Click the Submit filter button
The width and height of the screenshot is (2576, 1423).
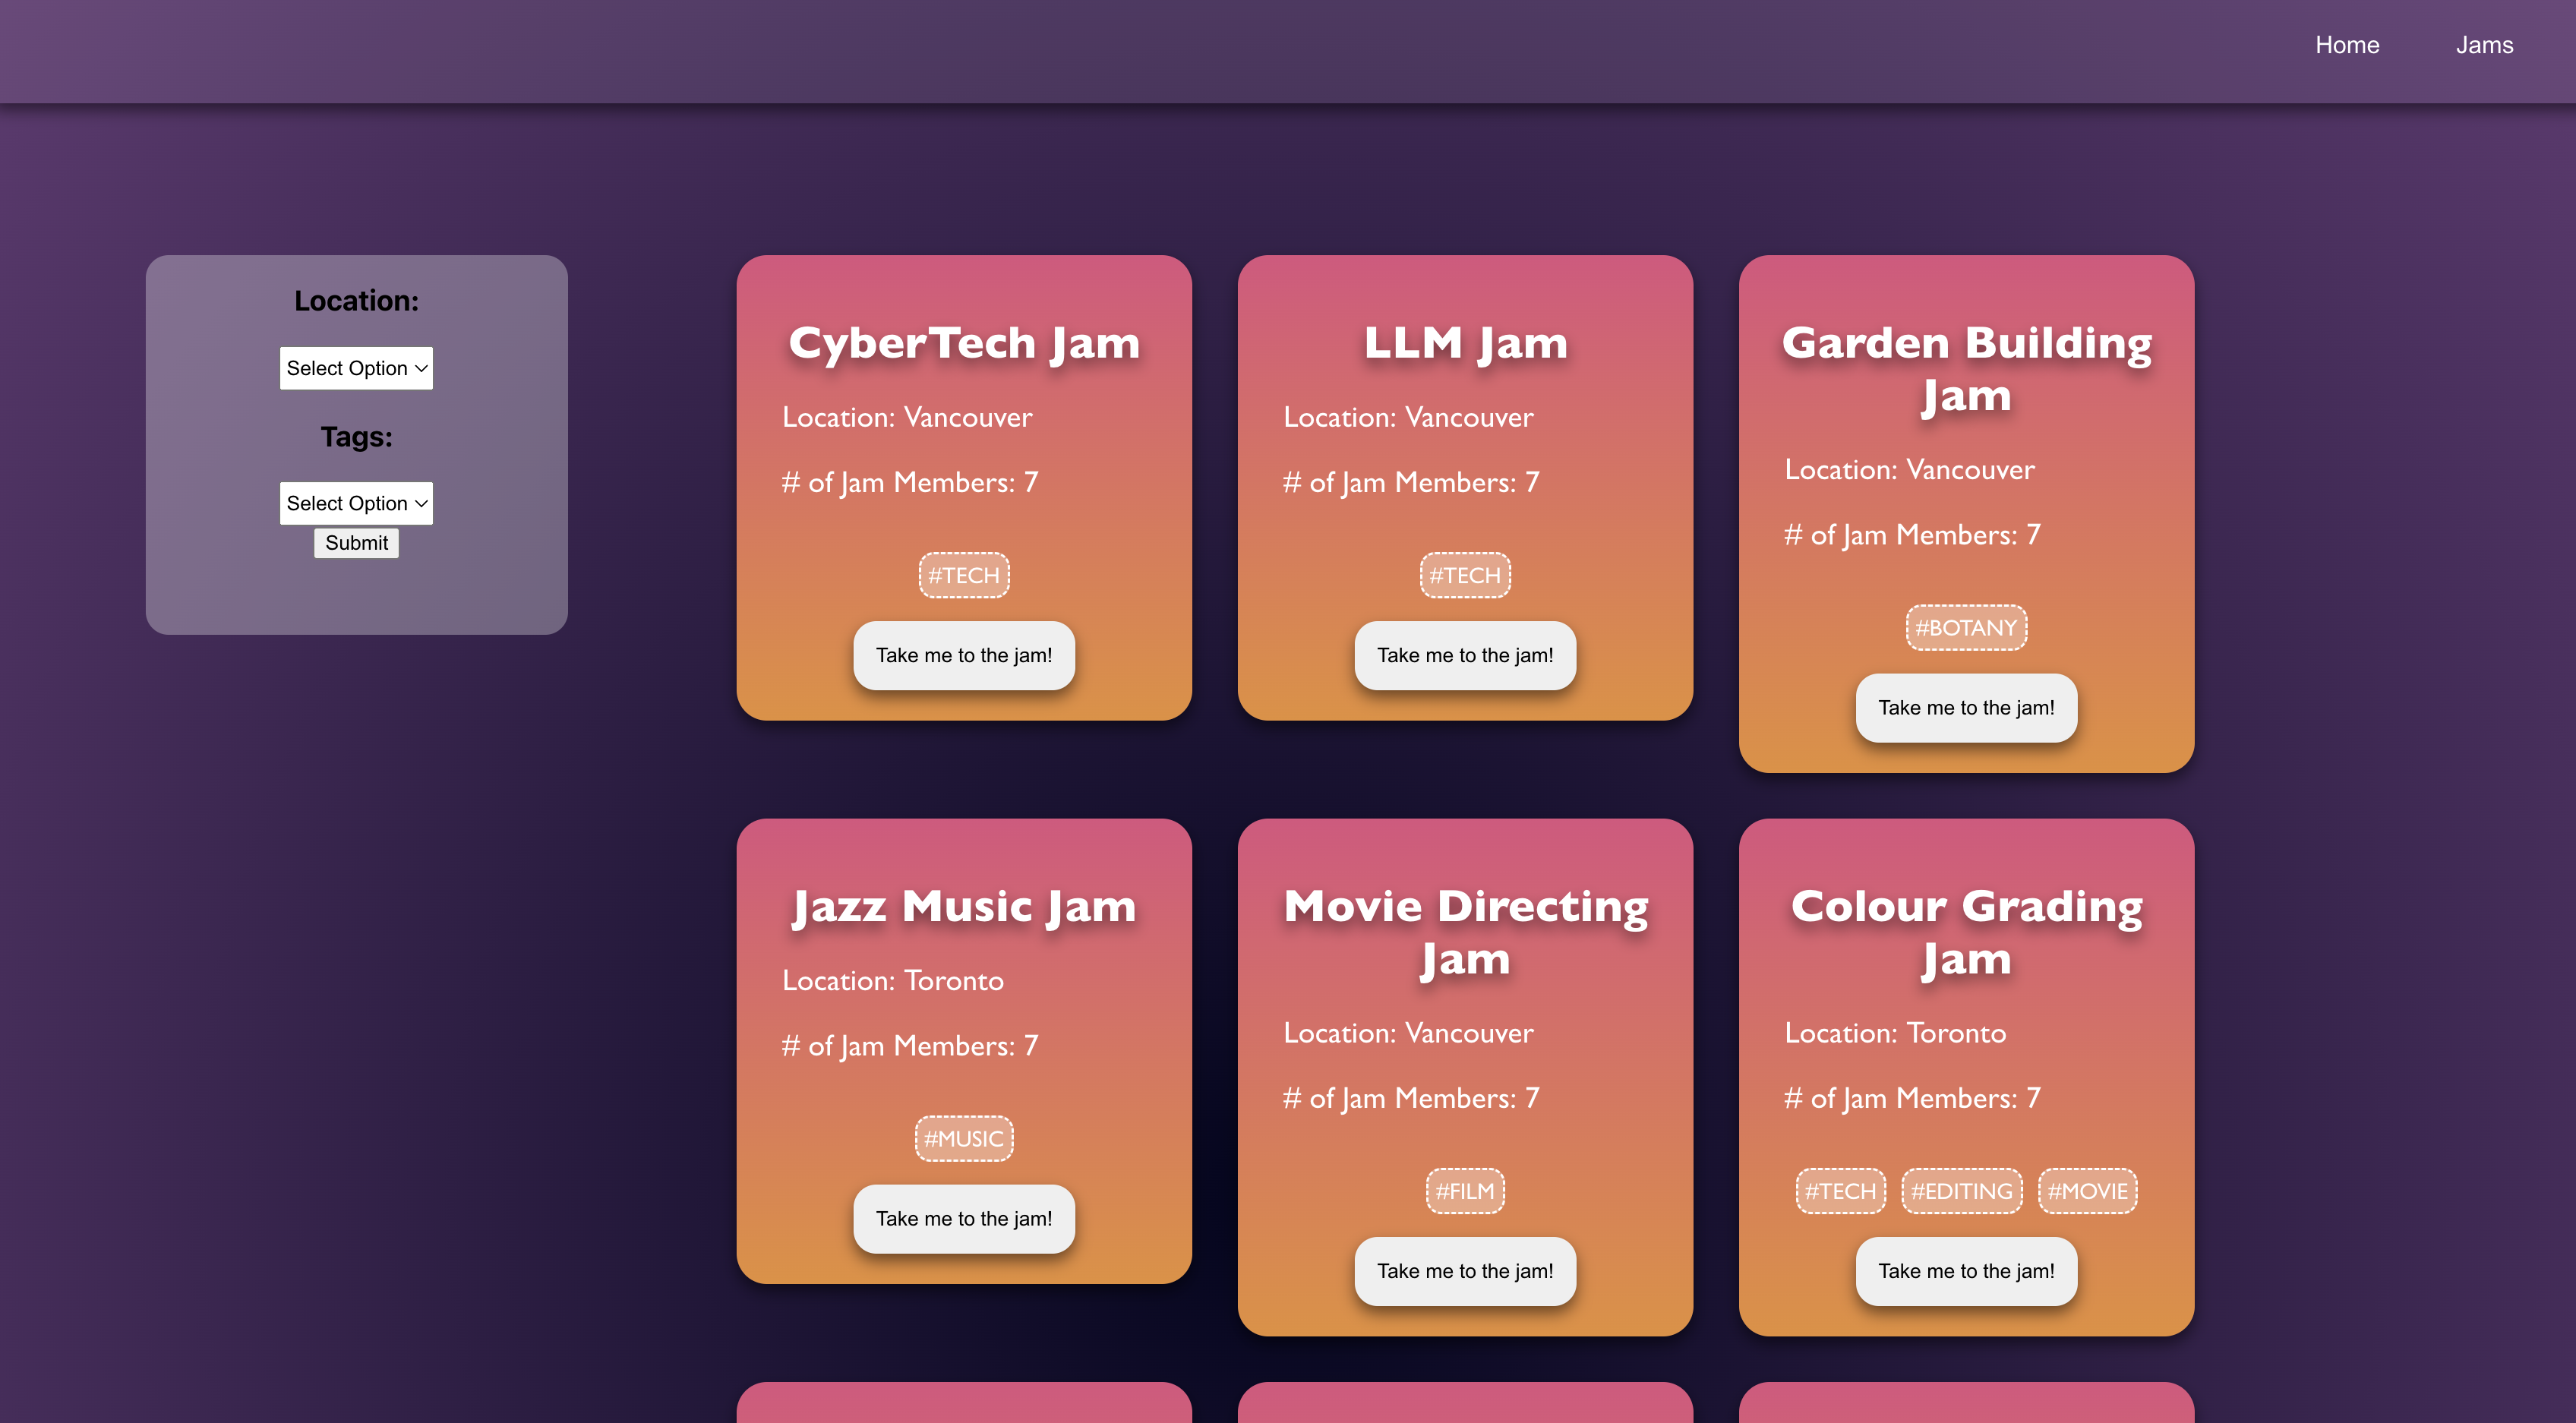356,543
